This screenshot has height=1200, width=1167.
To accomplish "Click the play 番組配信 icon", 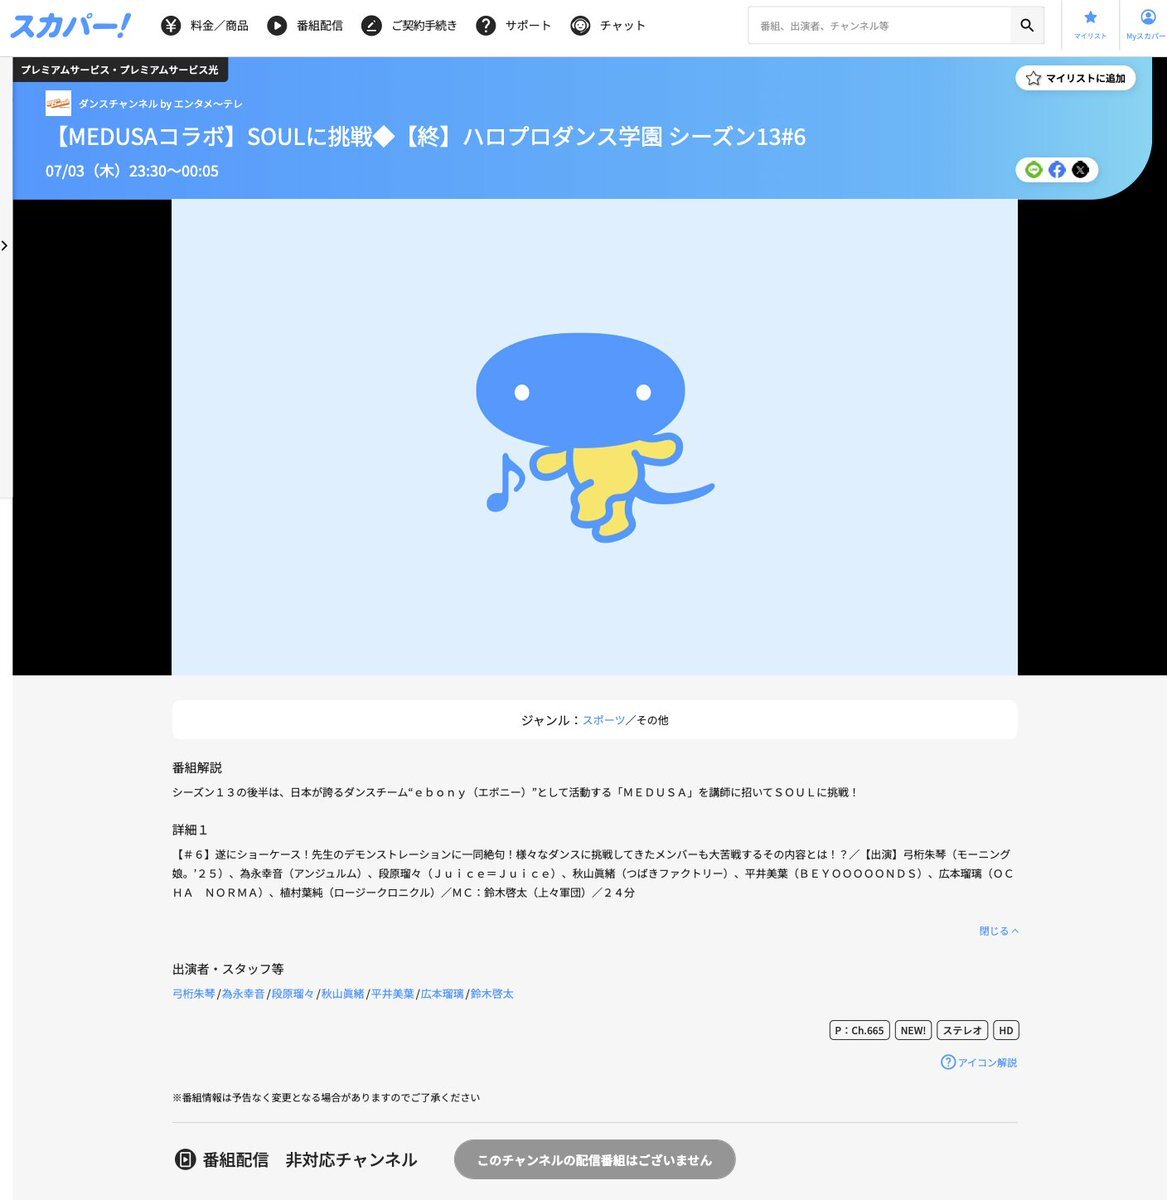I will click(x=277, y=26).
